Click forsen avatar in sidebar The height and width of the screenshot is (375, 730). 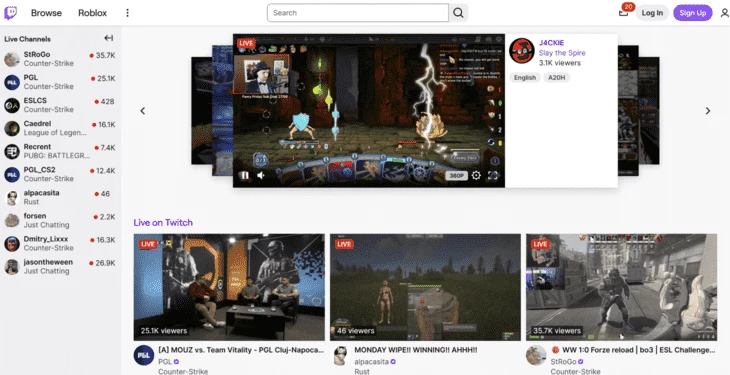point(12,220)
